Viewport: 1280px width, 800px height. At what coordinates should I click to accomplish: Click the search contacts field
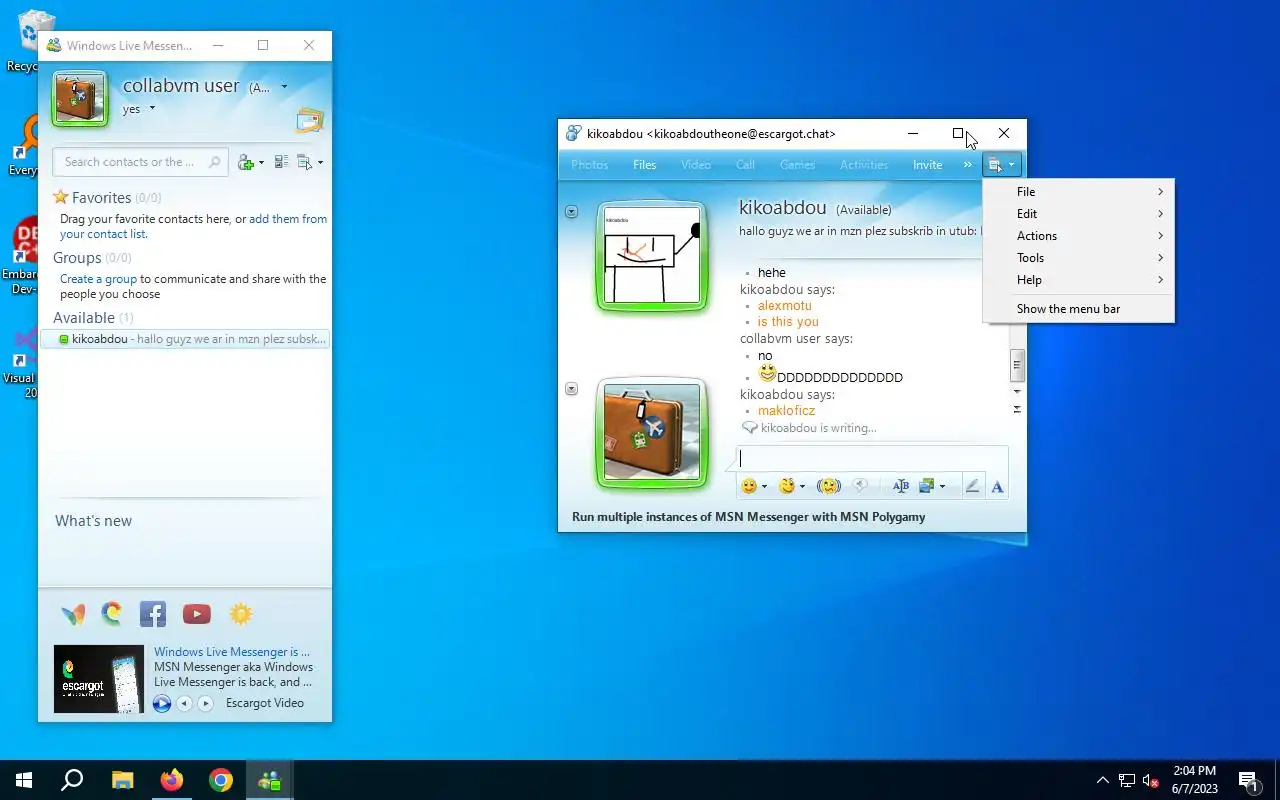141,162
